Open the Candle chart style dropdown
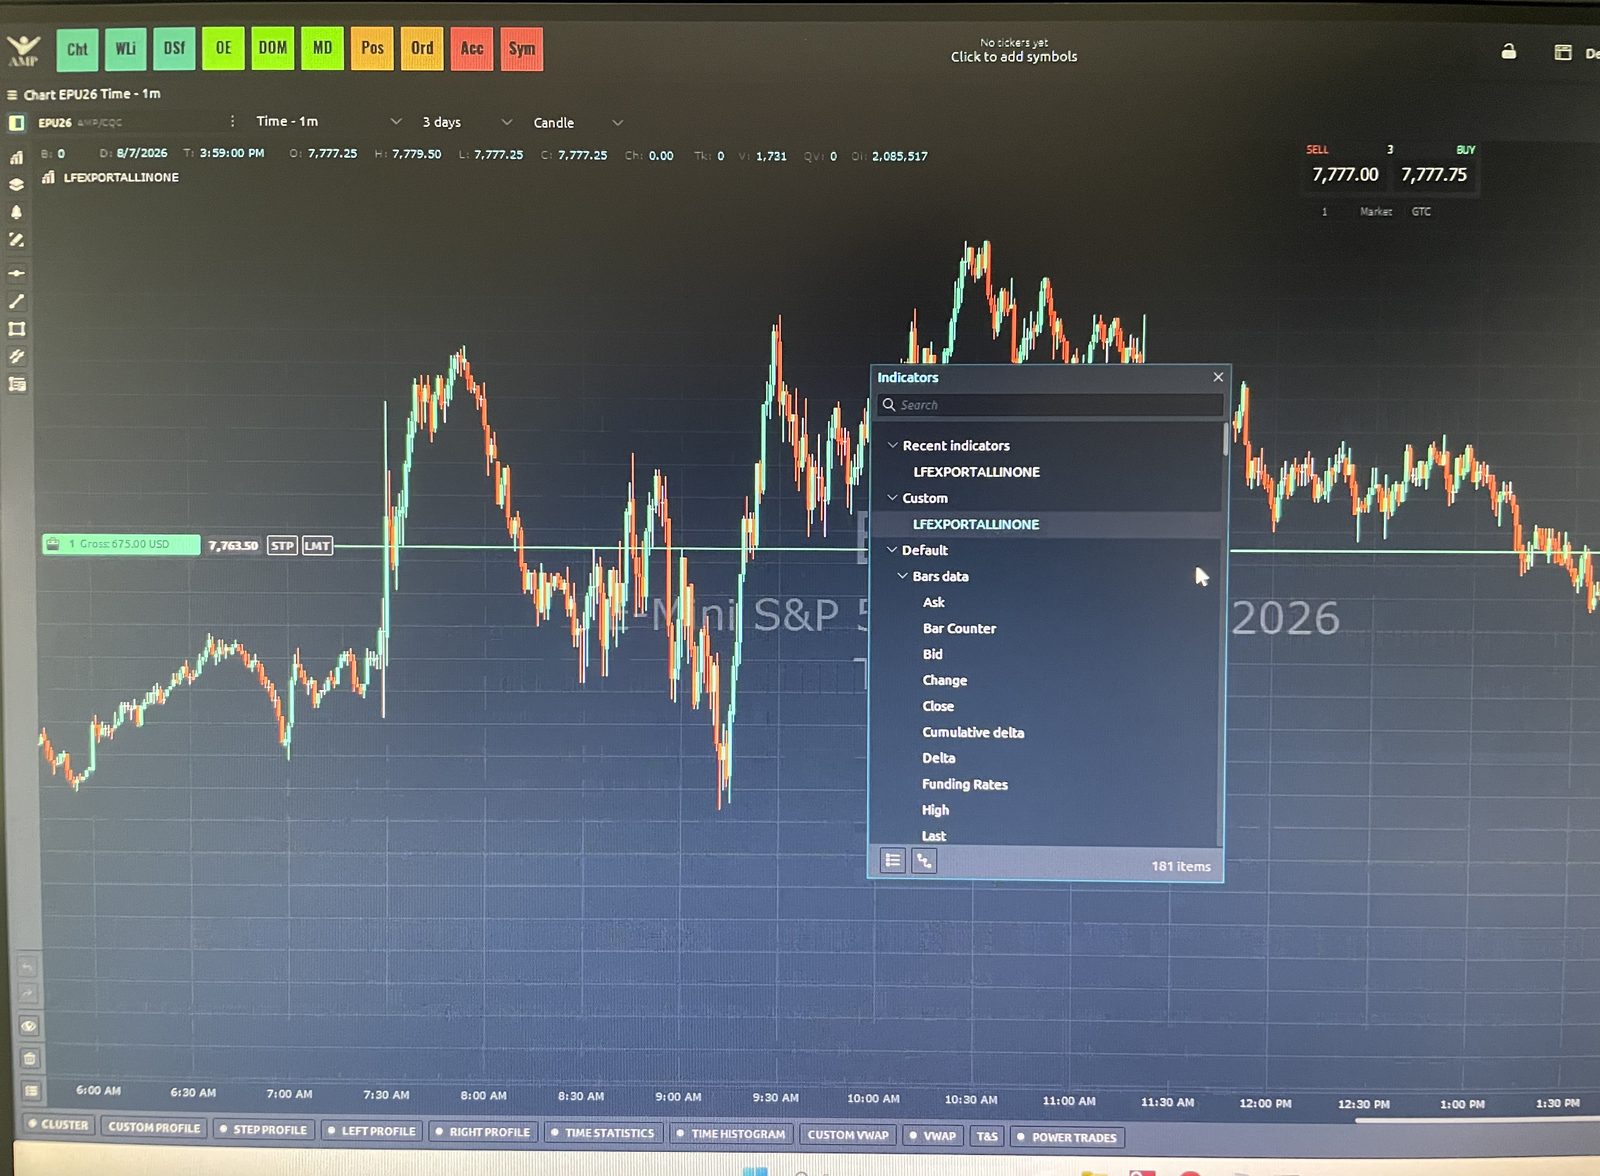This screenshot has width=1600, height=1176. pyautogui.click(x=577, y=123)
